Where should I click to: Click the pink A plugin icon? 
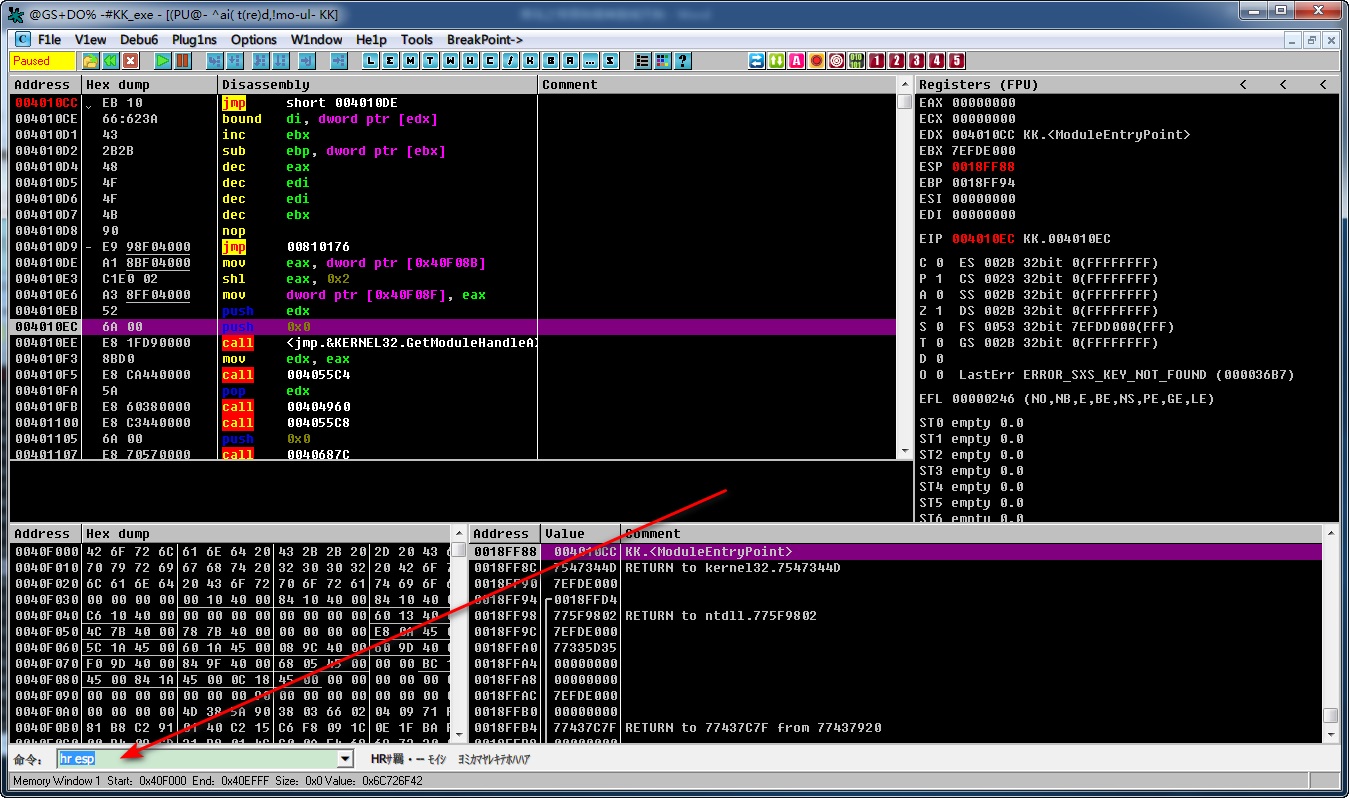click(x=797, y=61)
